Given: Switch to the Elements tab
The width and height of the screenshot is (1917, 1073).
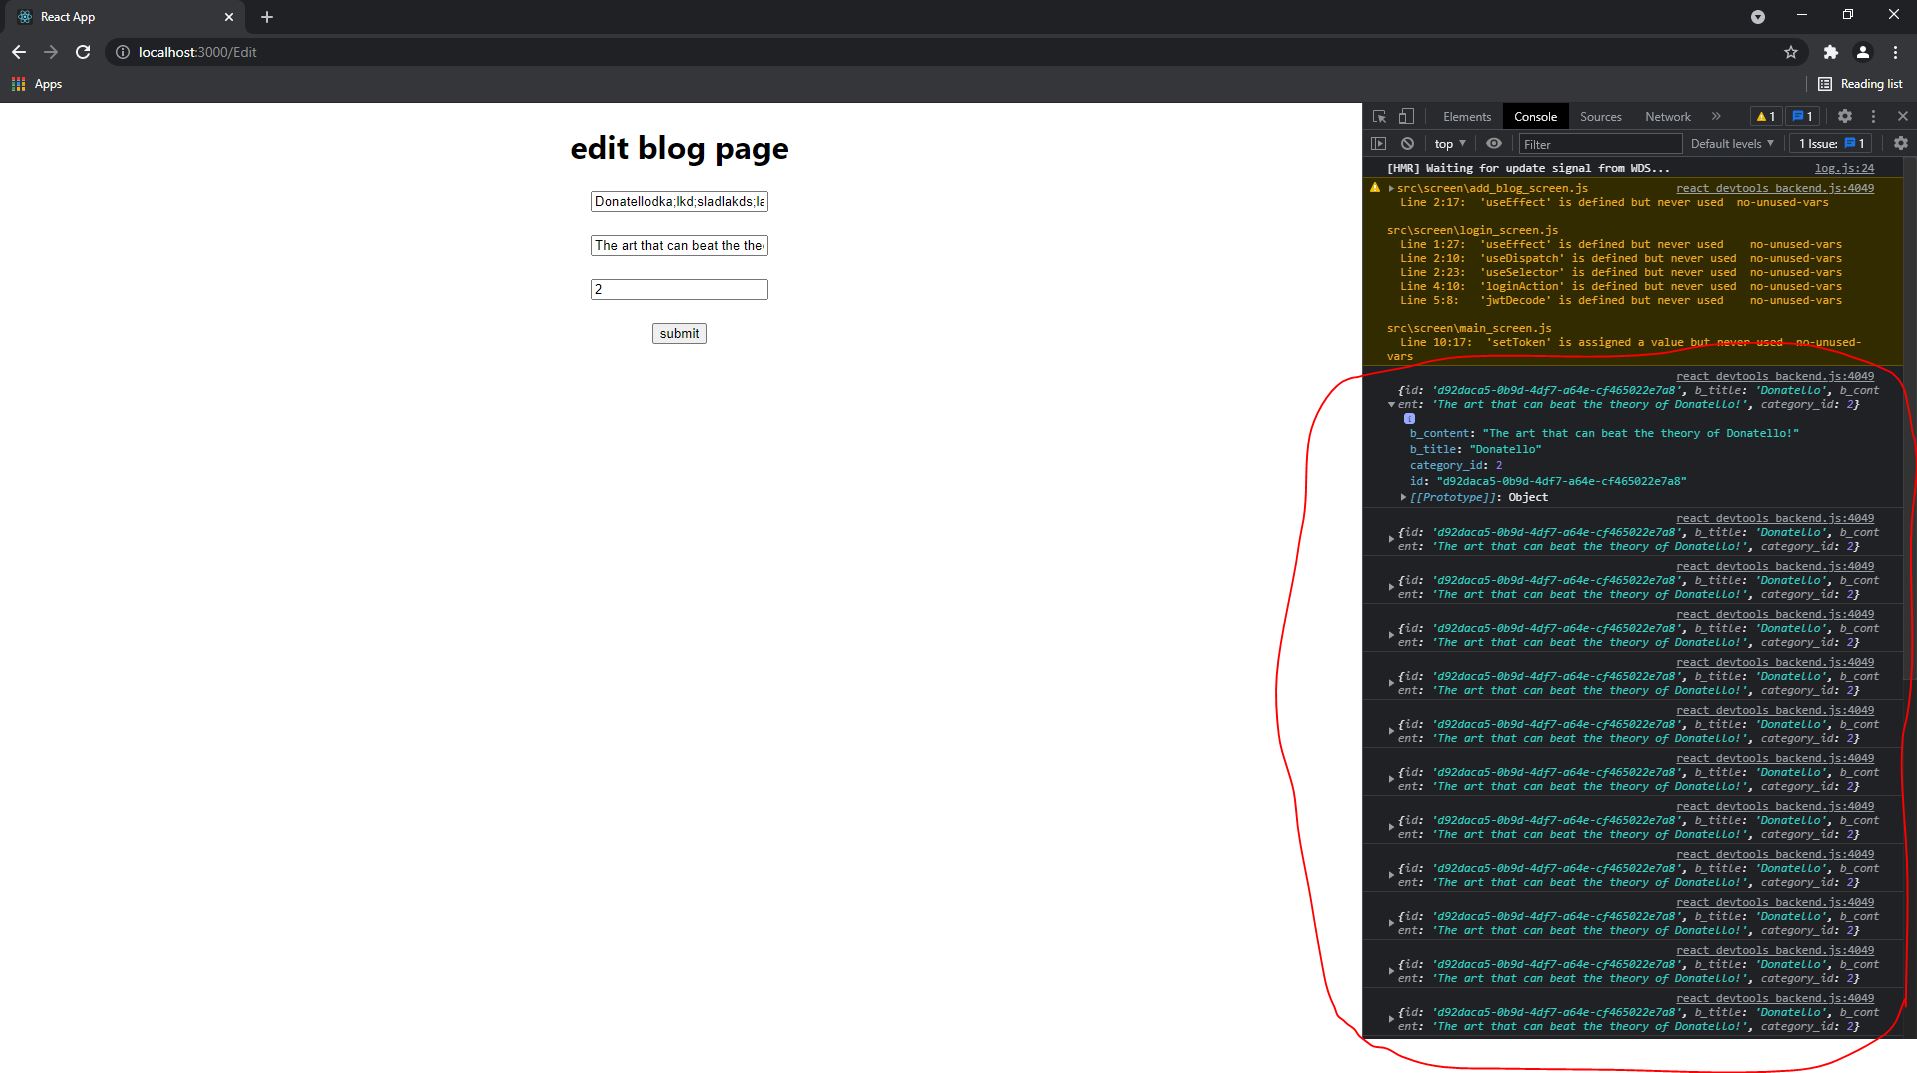Looking at the screenshot, I should [1466, 116].
